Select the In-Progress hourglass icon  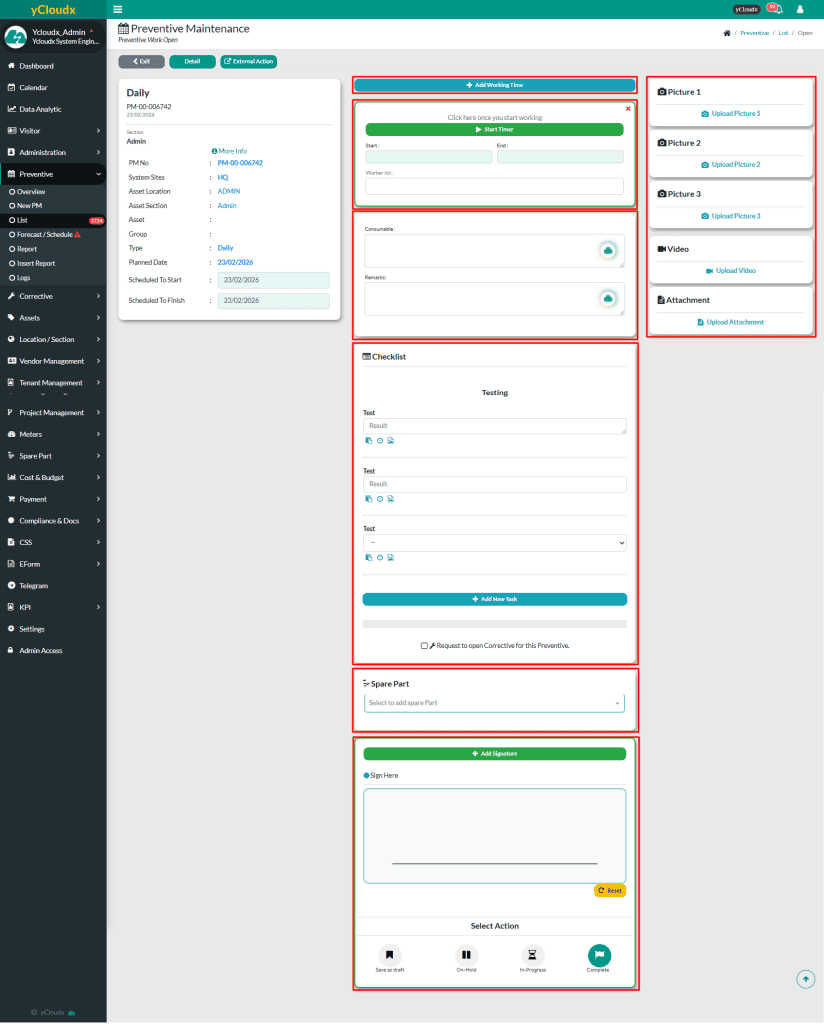[x=533, y=954]
